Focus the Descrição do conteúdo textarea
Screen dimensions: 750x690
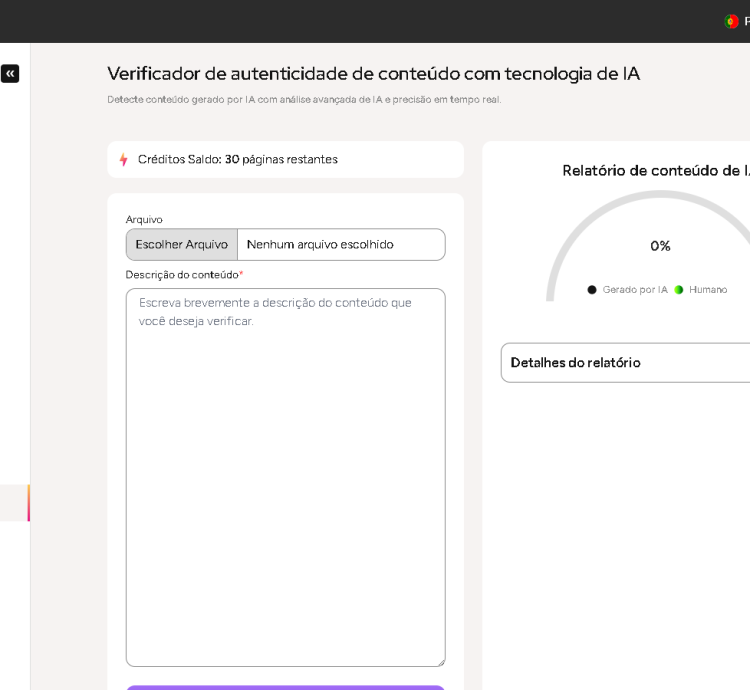tap(286, 477)
